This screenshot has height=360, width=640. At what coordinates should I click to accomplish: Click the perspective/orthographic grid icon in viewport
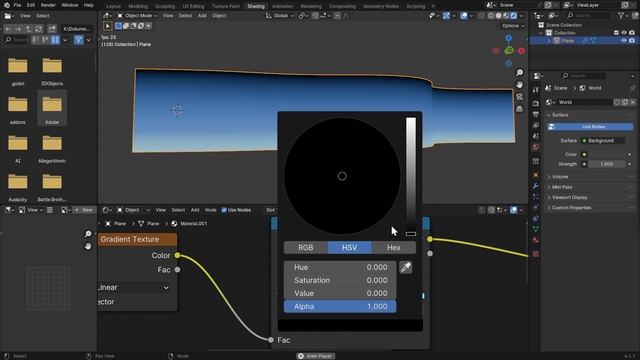(x=519, y=109)
